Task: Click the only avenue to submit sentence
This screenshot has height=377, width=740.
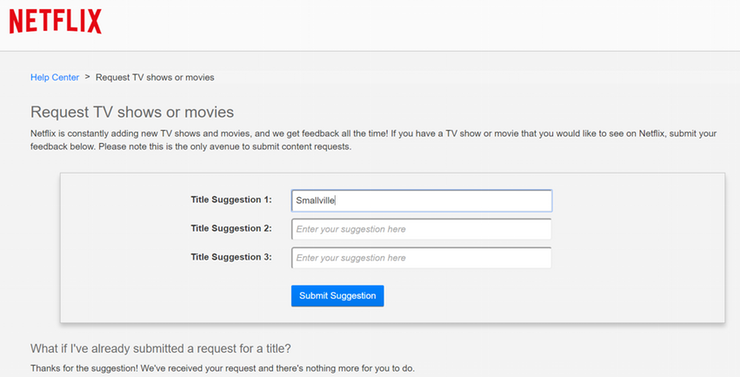Action: [x=225, y=147]
